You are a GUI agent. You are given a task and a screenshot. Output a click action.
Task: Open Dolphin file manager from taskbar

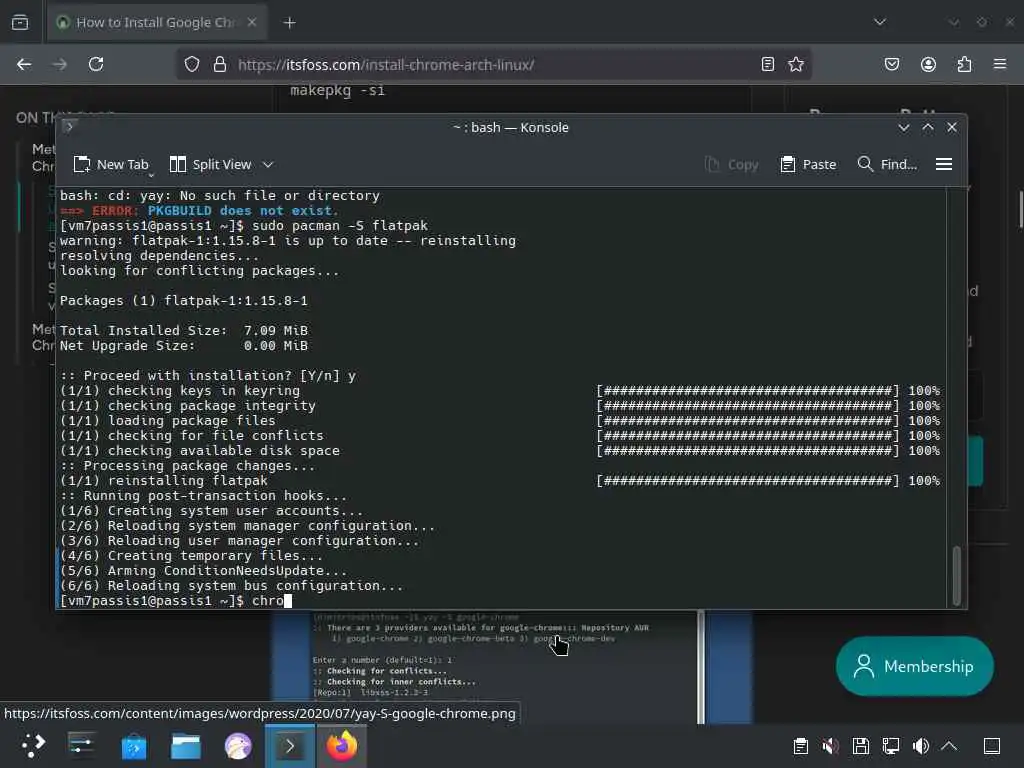pos(186,746)
